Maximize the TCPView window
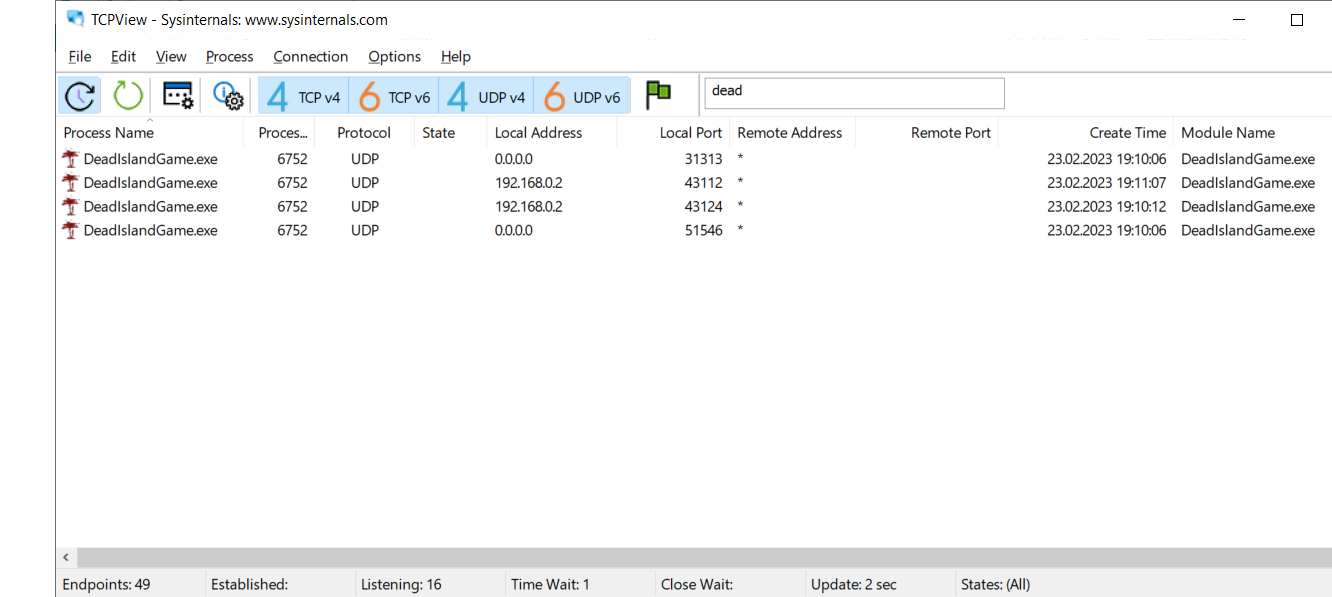This screenshot has height=597, width=1332. 1297,20
